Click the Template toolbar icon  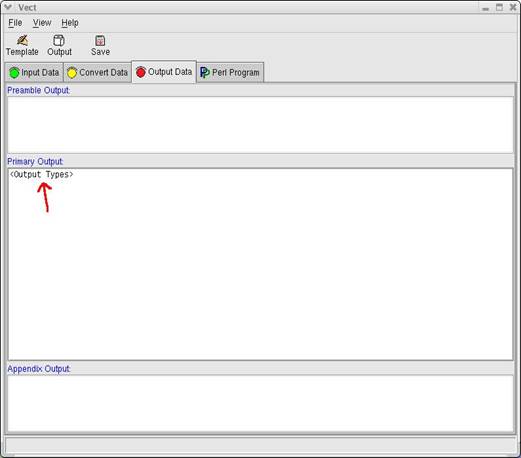coord(22,41)
